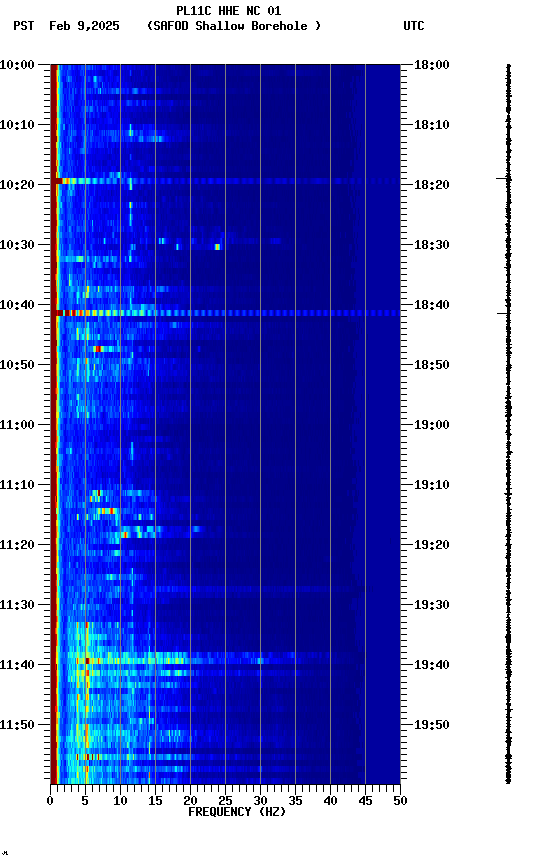Click the 45 Hz frequency tick label
The image size is (552, 864).
click(365, 801)
